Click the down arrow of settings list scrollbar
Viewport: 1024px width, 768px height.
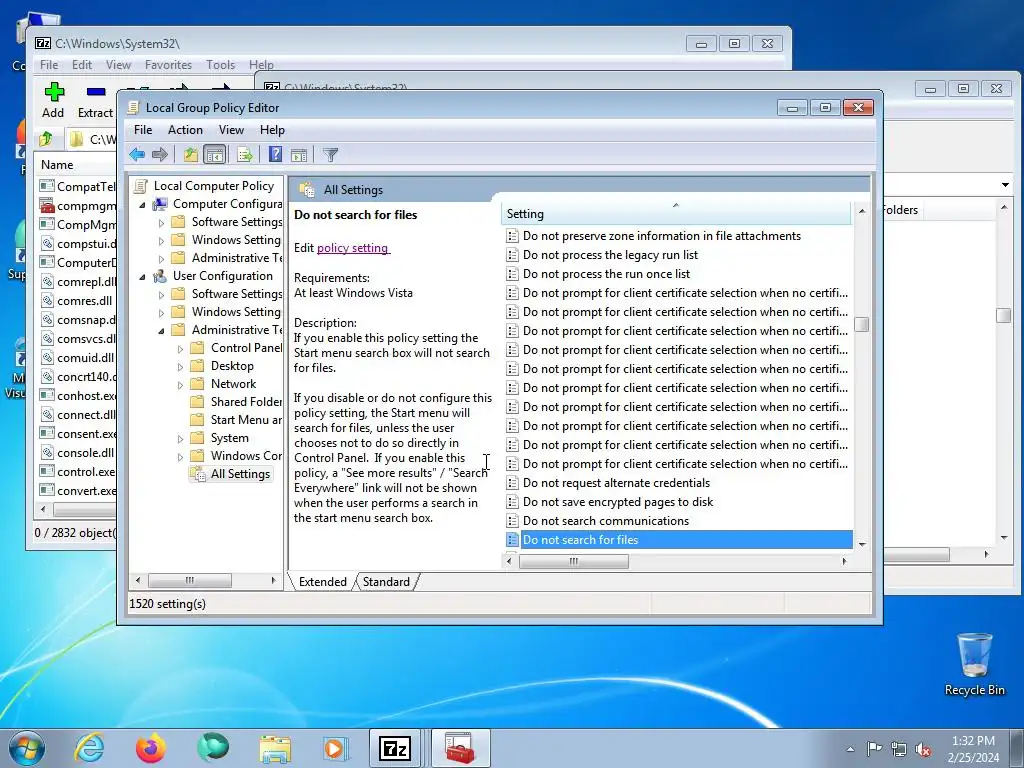pyautogui.click(x=862, y=544)
